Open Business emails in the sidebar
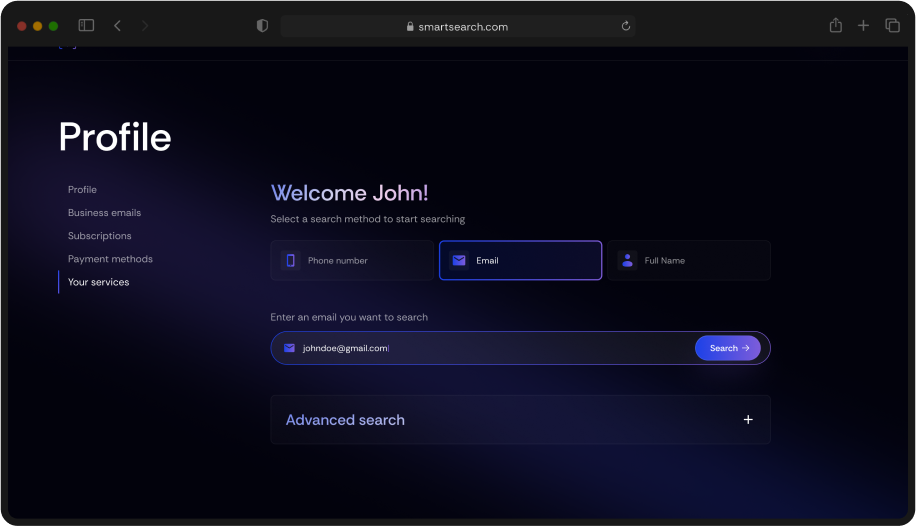 pyautogui.click(x=105, y=213)
